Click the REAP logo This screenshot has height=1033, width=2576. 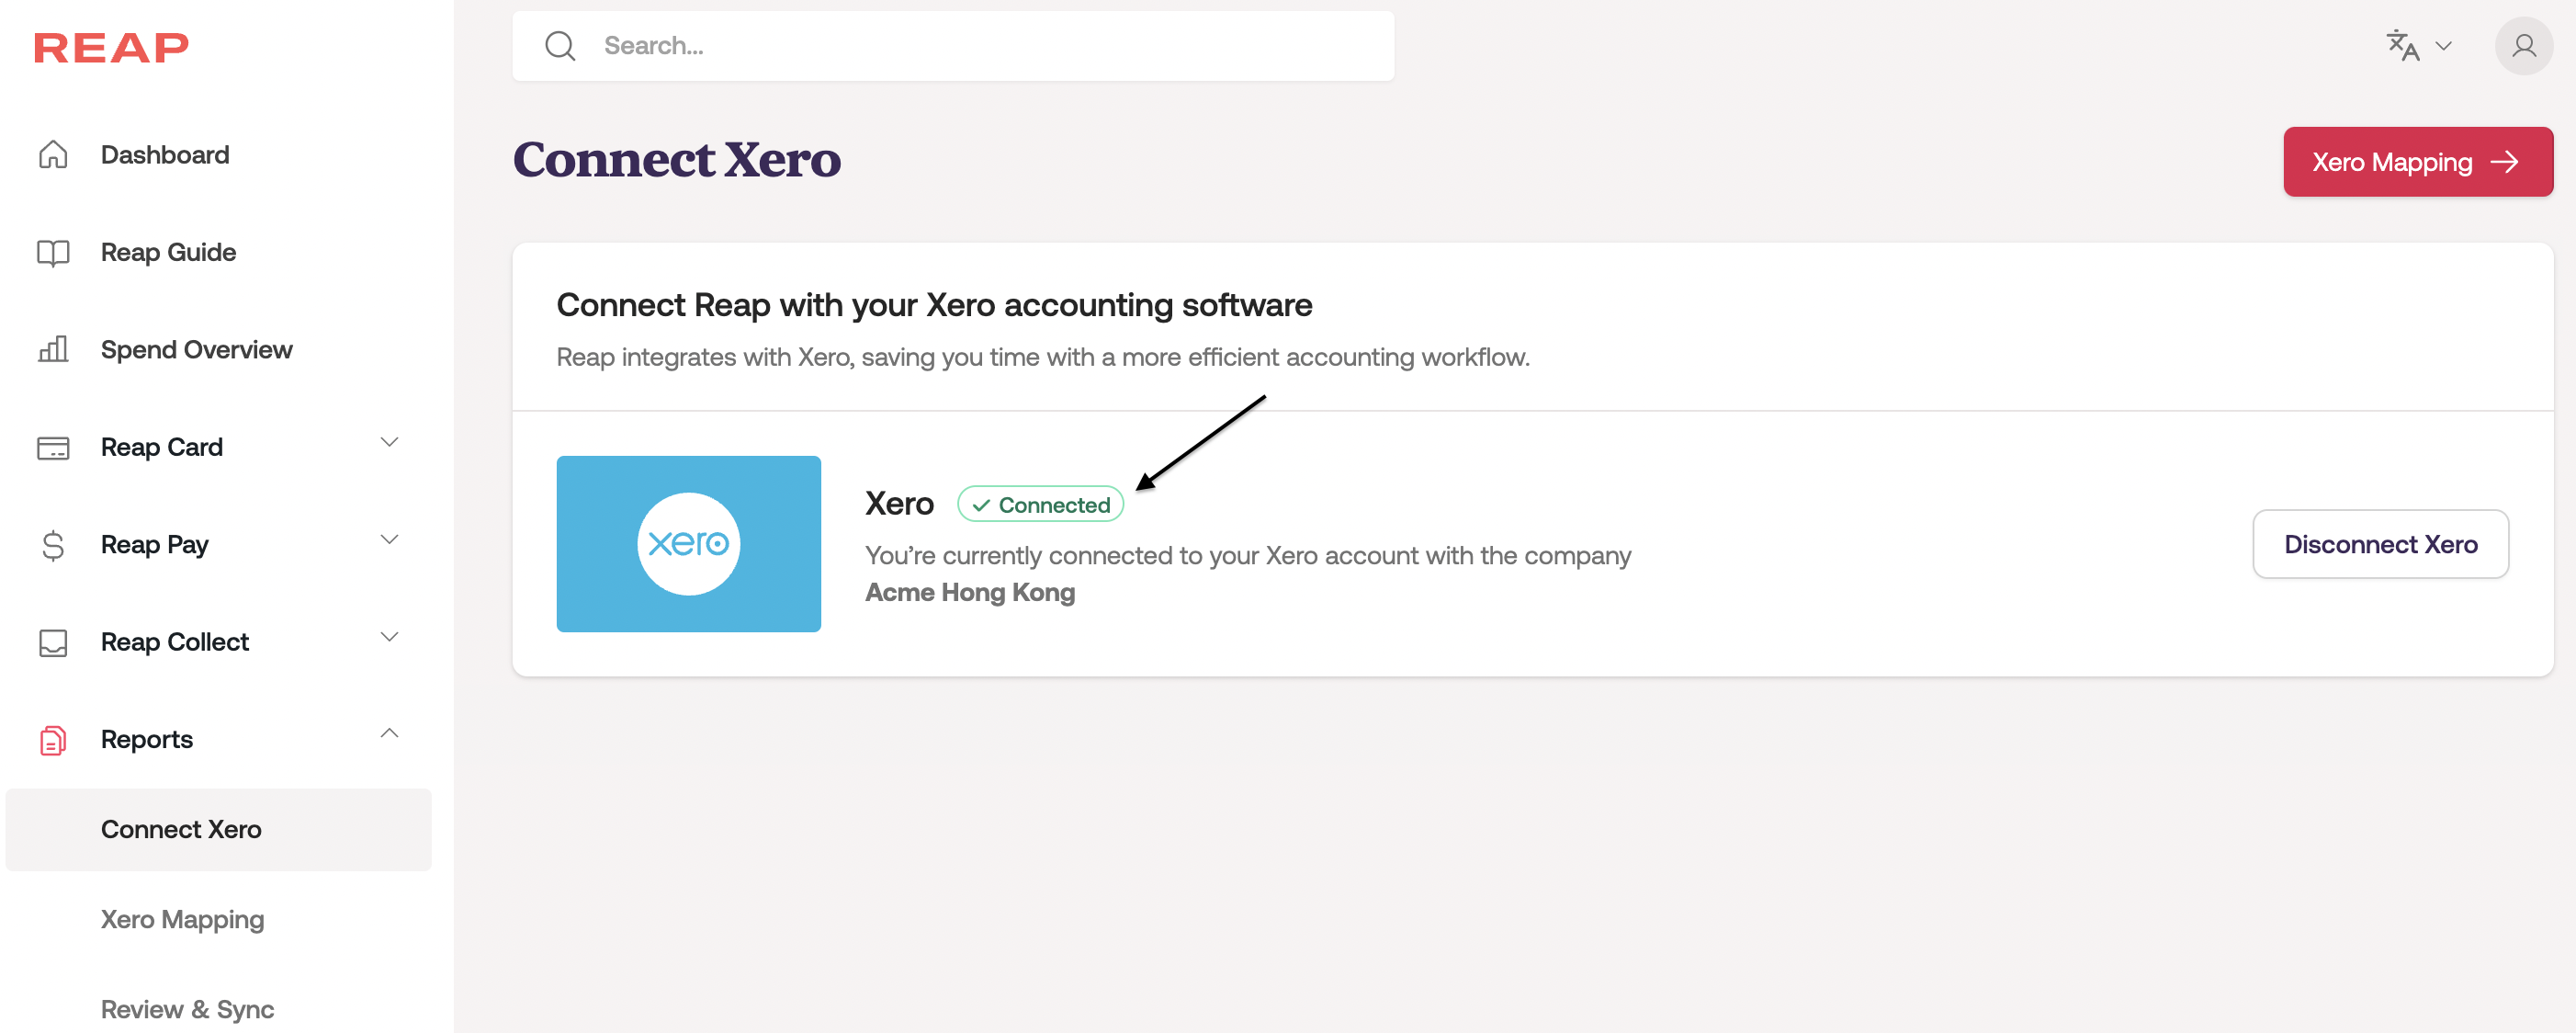[x=111, y=47]
